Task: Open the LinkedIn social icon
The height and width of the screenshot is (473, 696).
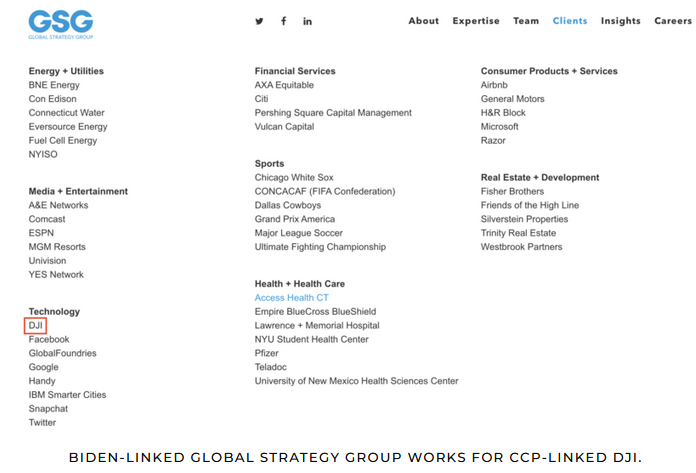Action: pos(308,21)
